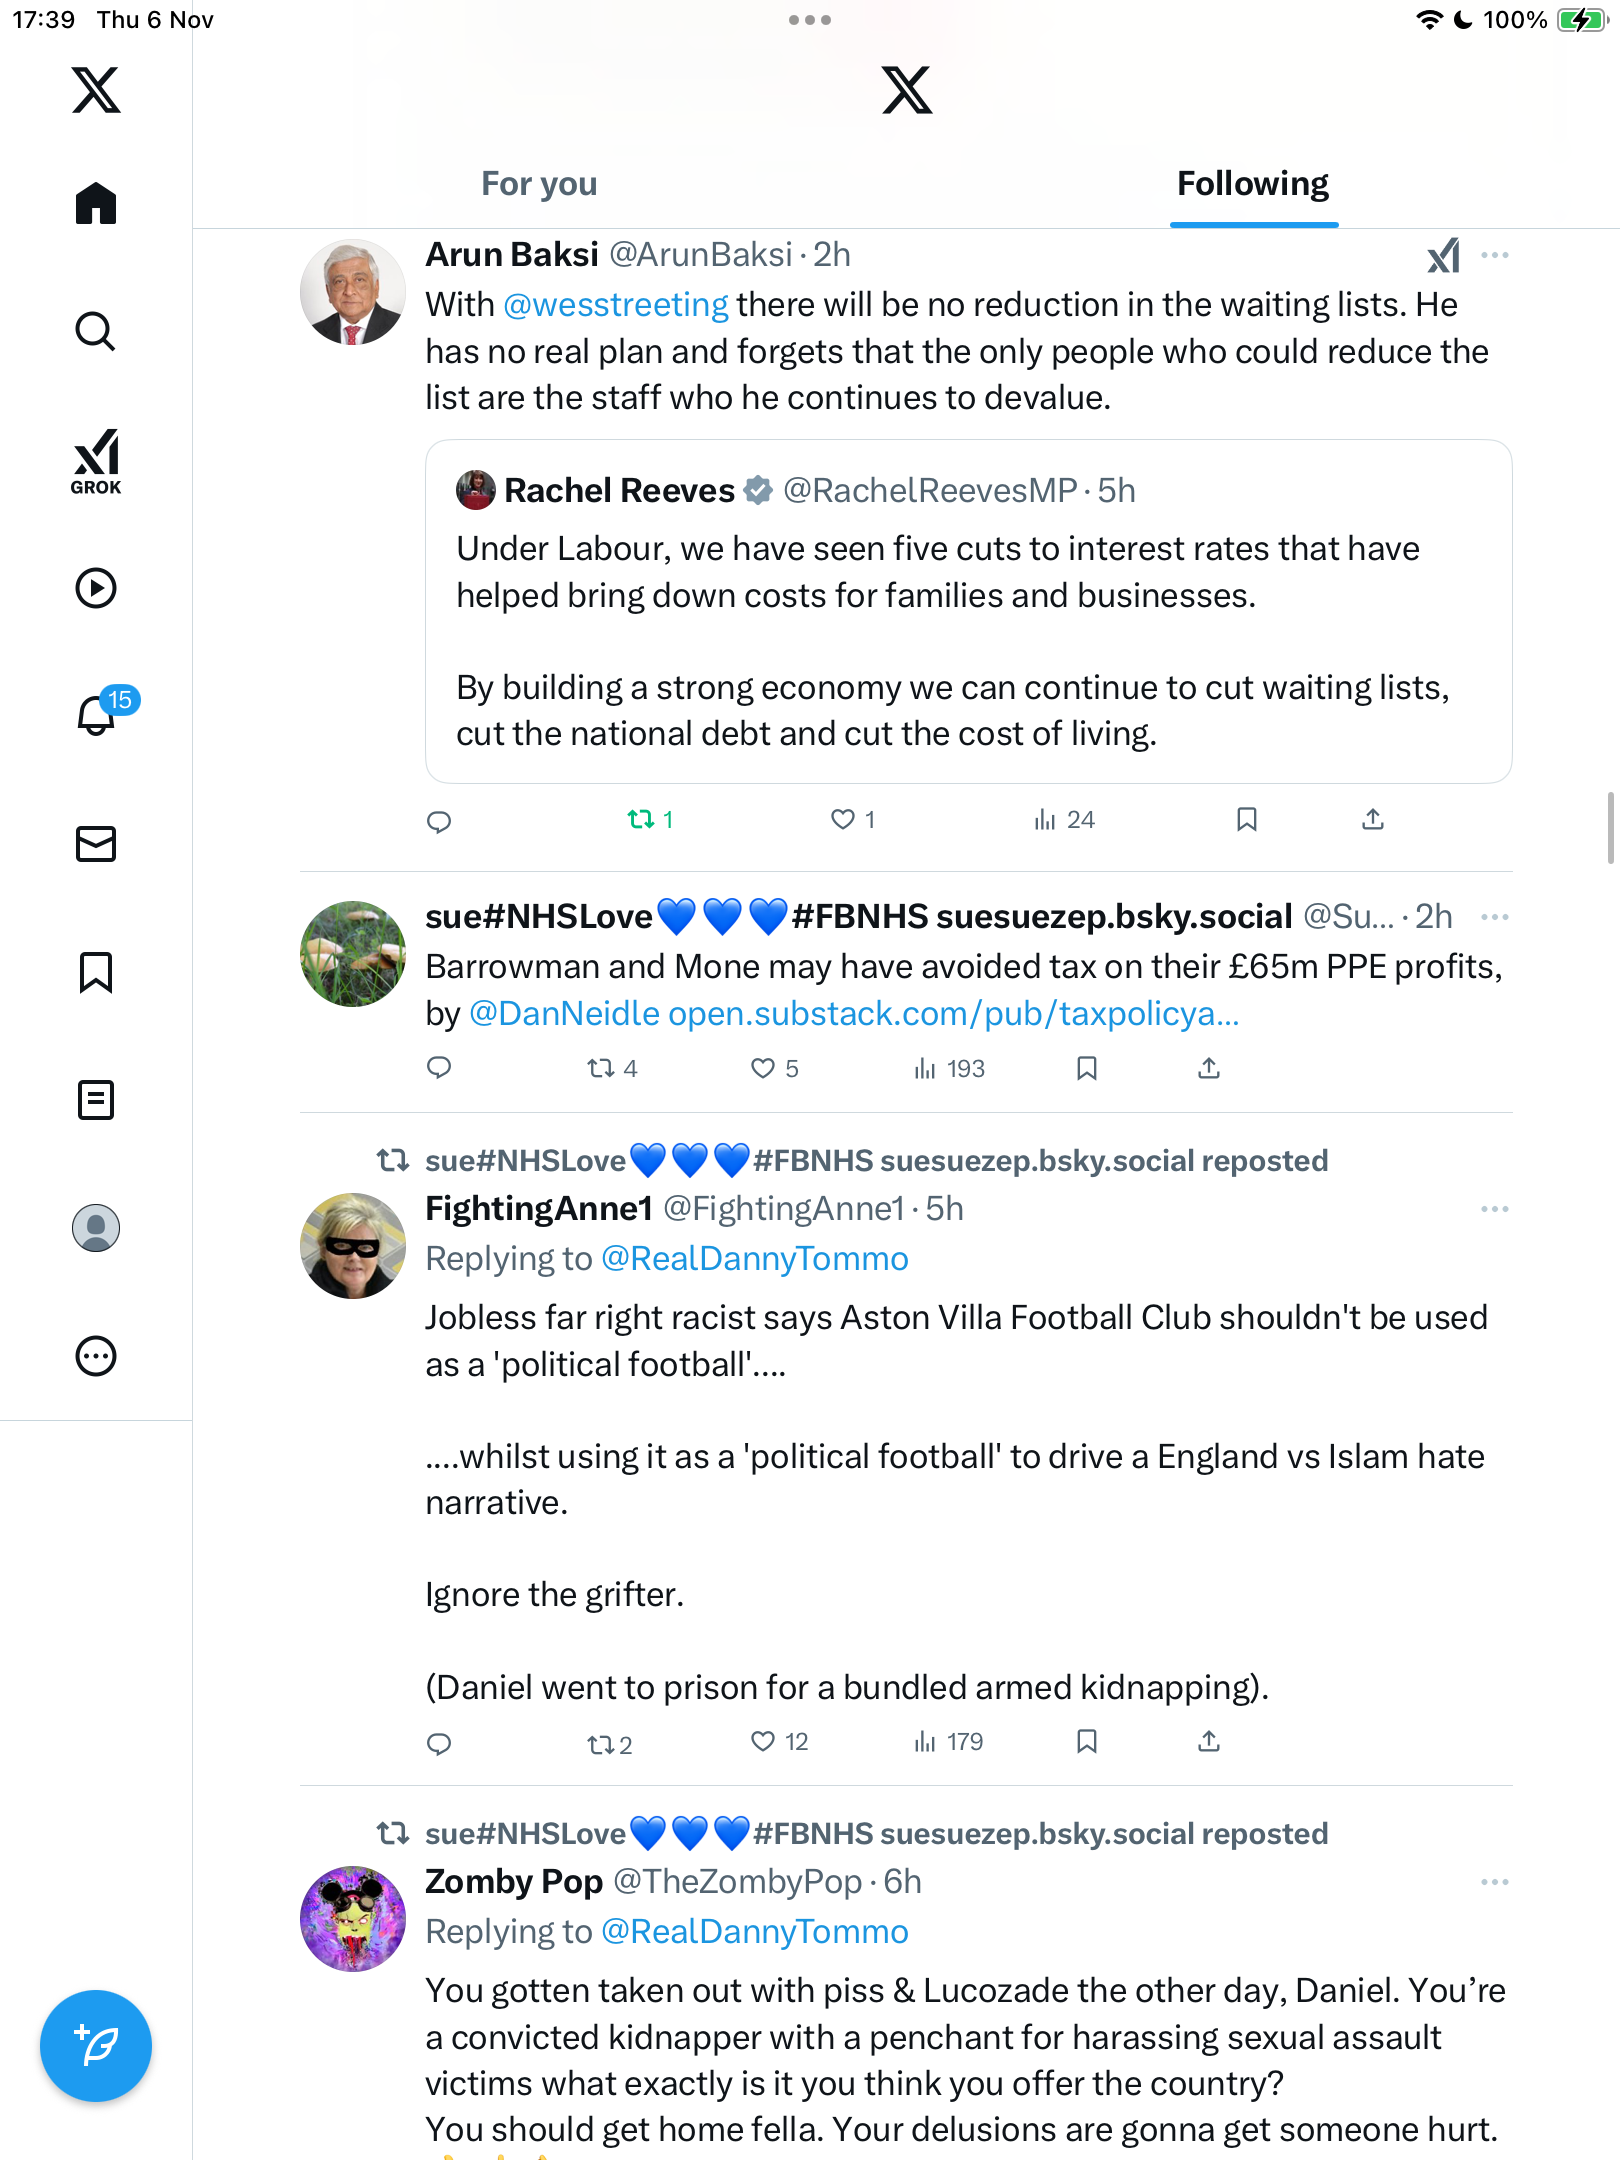Open the Video play icon in sidebar

(x=96, y=588)
